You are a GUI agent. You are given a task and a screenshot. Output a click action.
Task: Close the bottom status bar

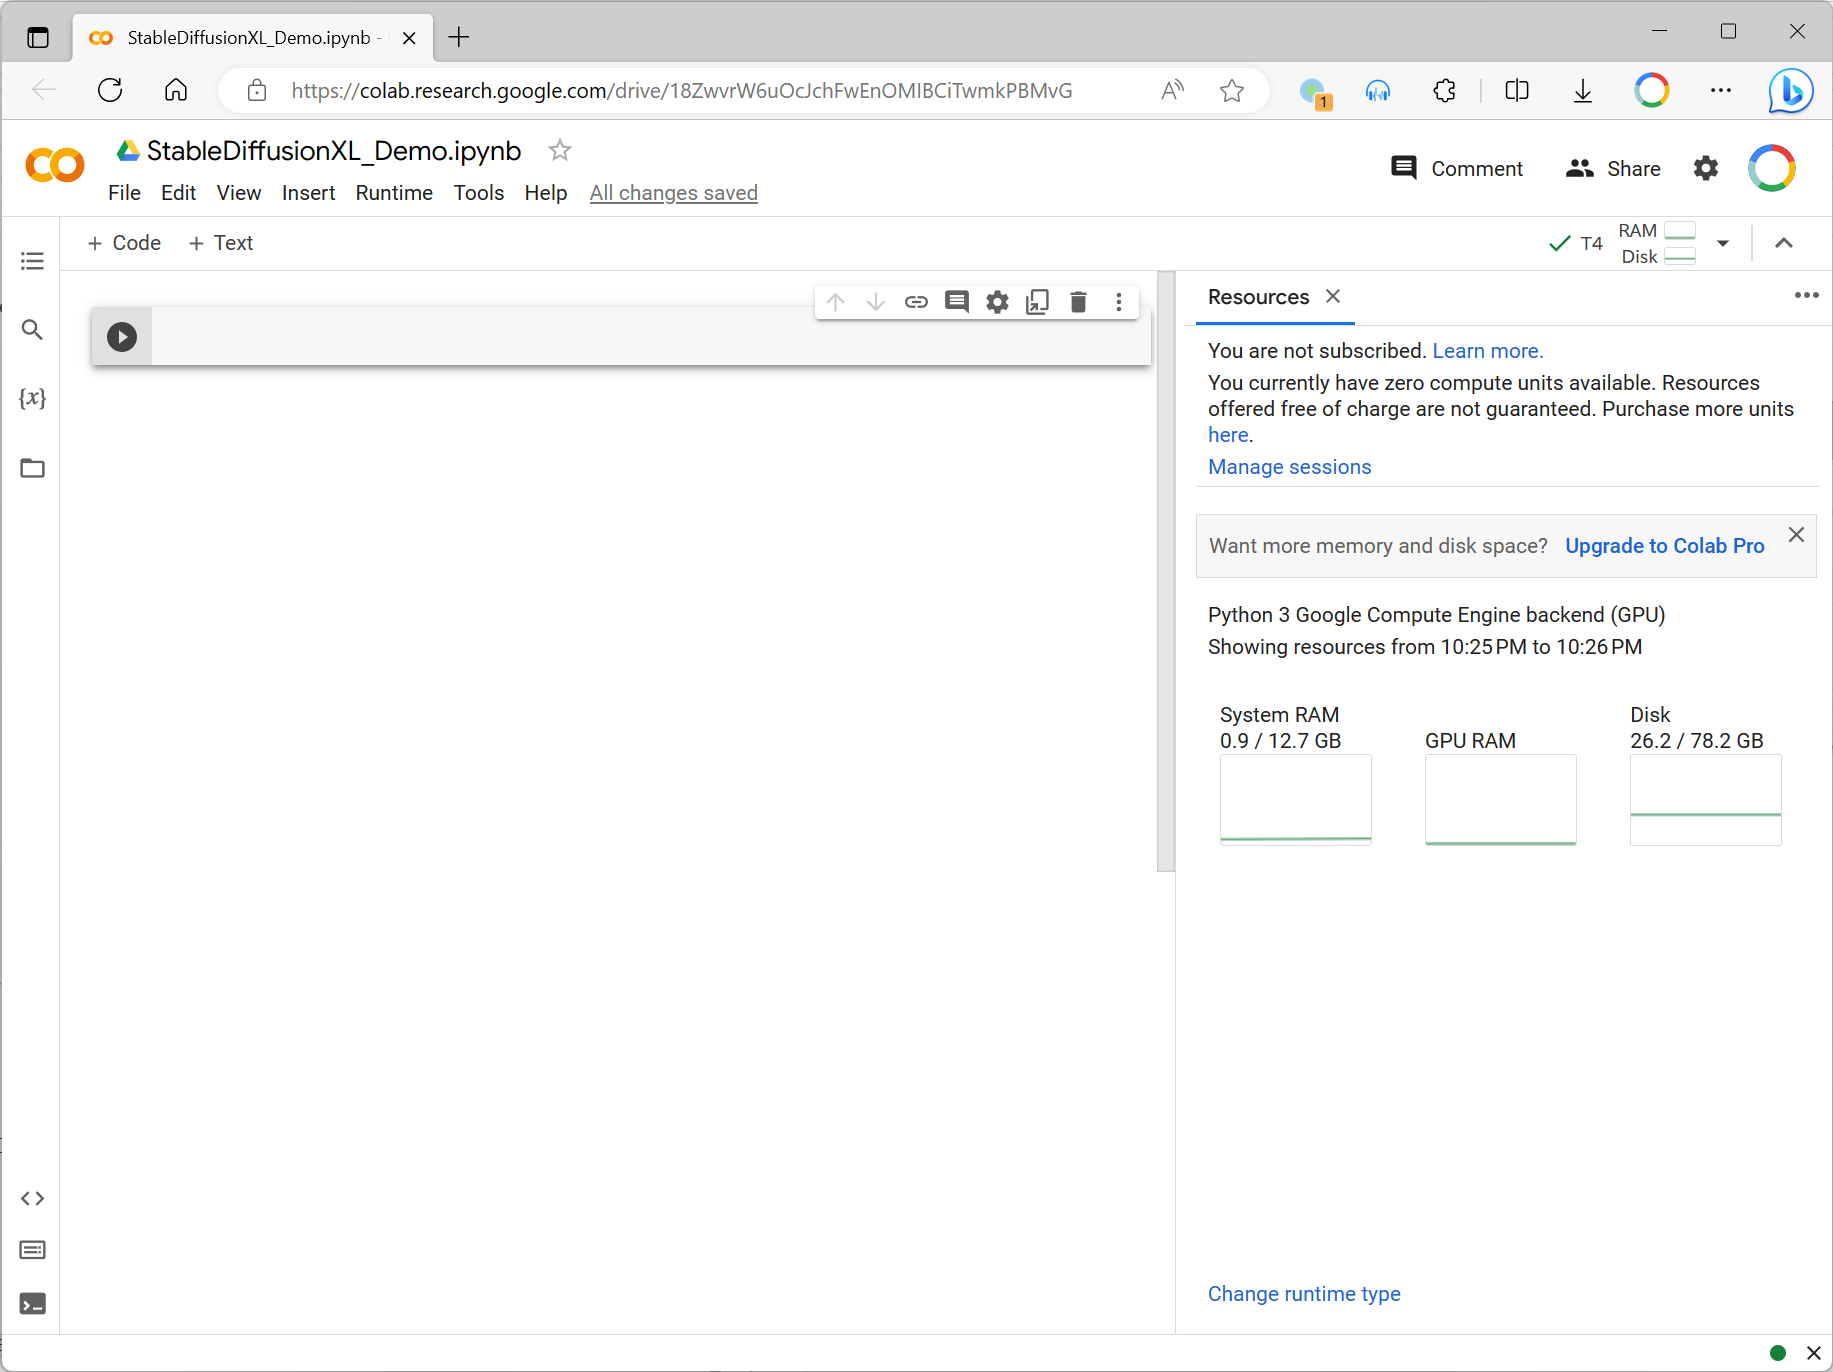(x=1813, y=1353)
